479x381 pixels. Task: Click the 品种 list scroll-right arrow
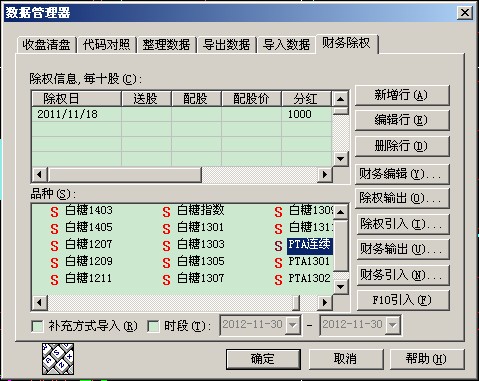pos(324,303)
